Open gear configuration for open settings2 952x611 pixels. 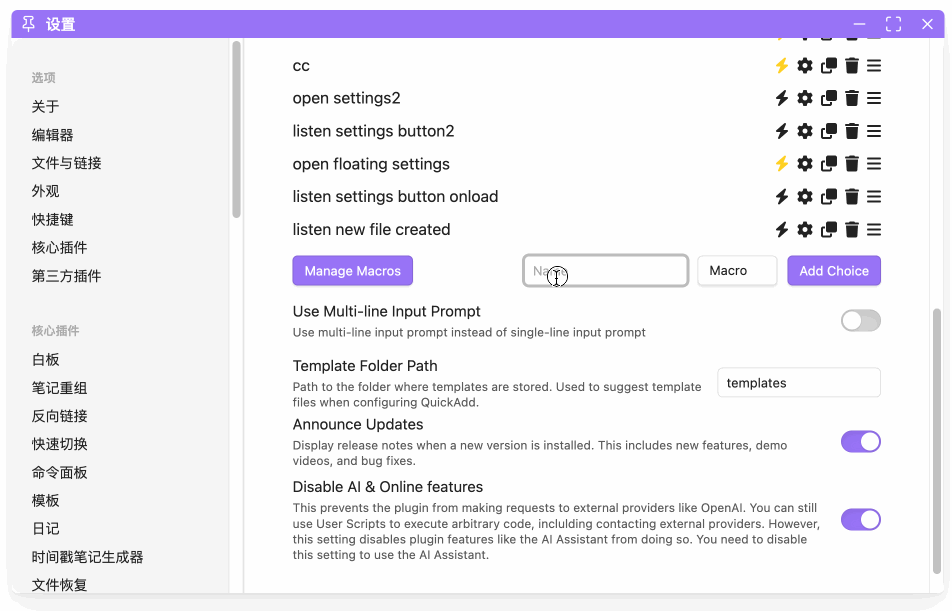[x=805, y=98]
